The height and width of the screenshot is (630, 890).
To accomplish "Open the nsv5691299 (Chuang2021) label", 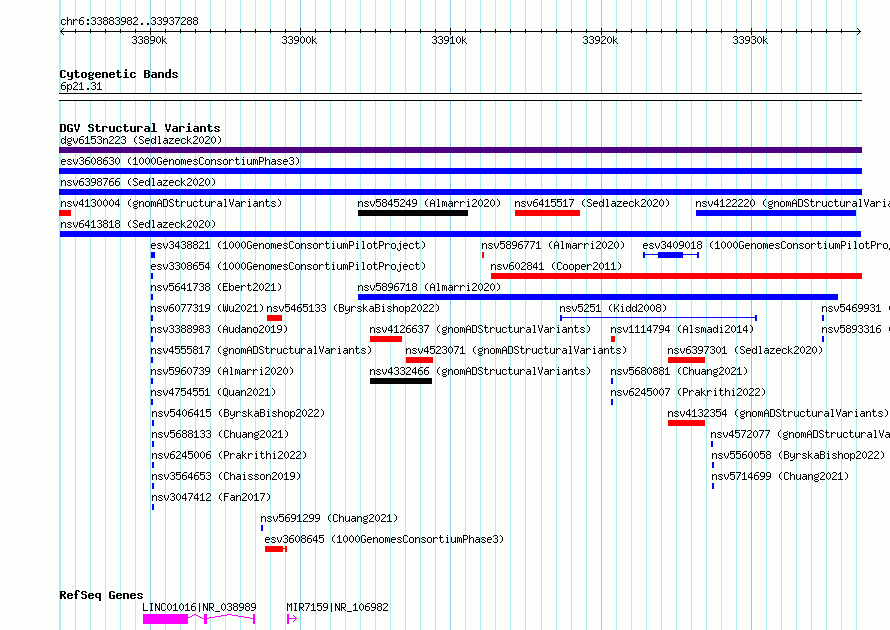I will (329, 518).
